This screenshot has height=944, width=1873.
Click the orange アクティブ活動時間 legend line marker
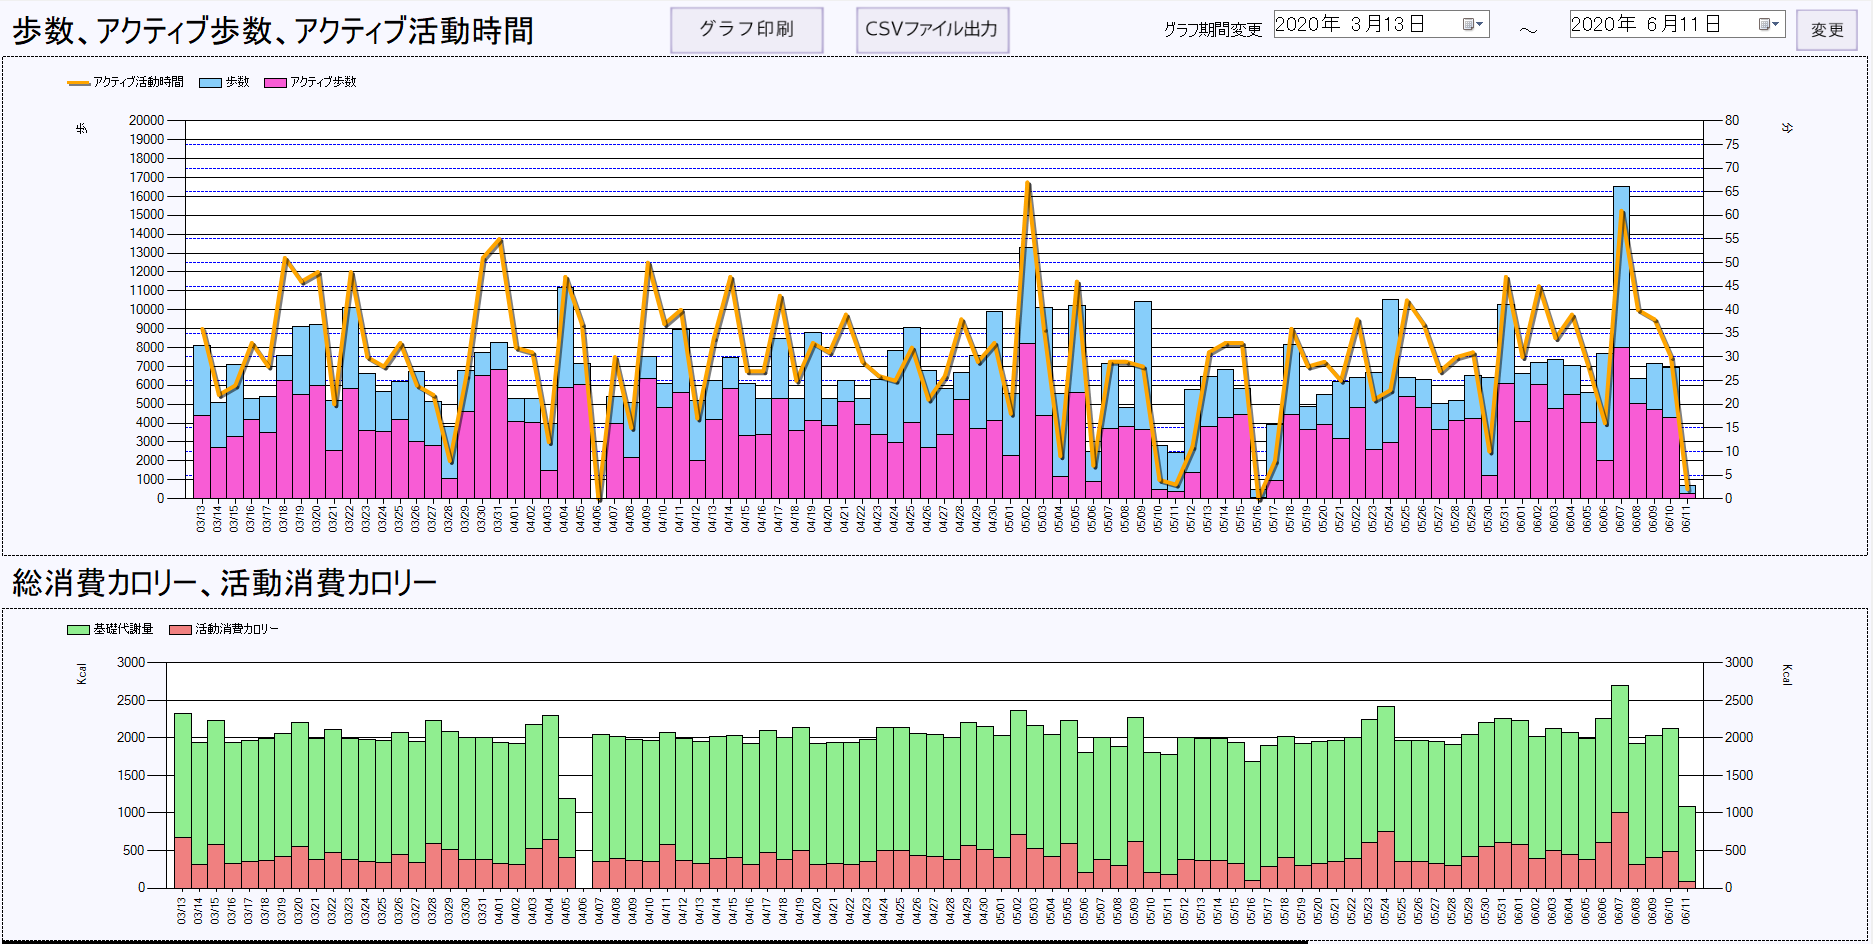point(79,83)
